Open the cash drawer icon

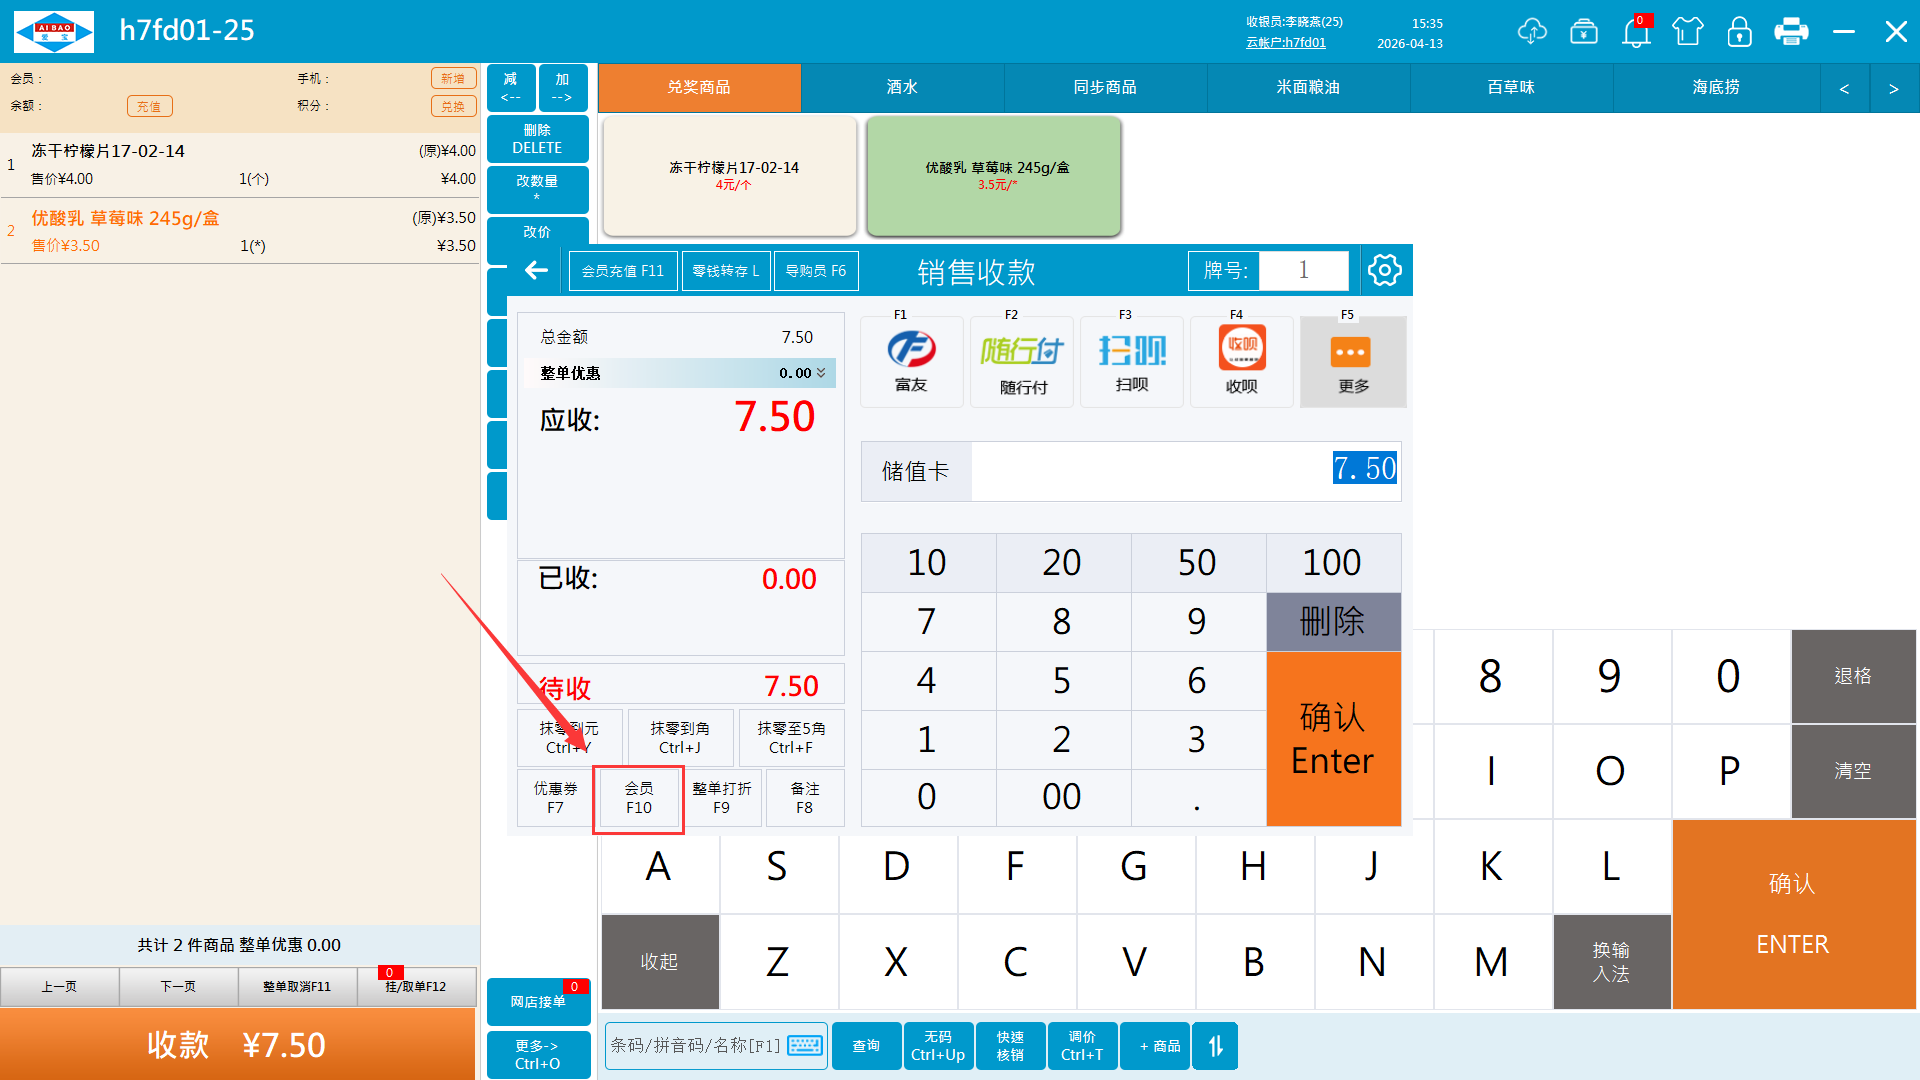[x=1584, y=32]
